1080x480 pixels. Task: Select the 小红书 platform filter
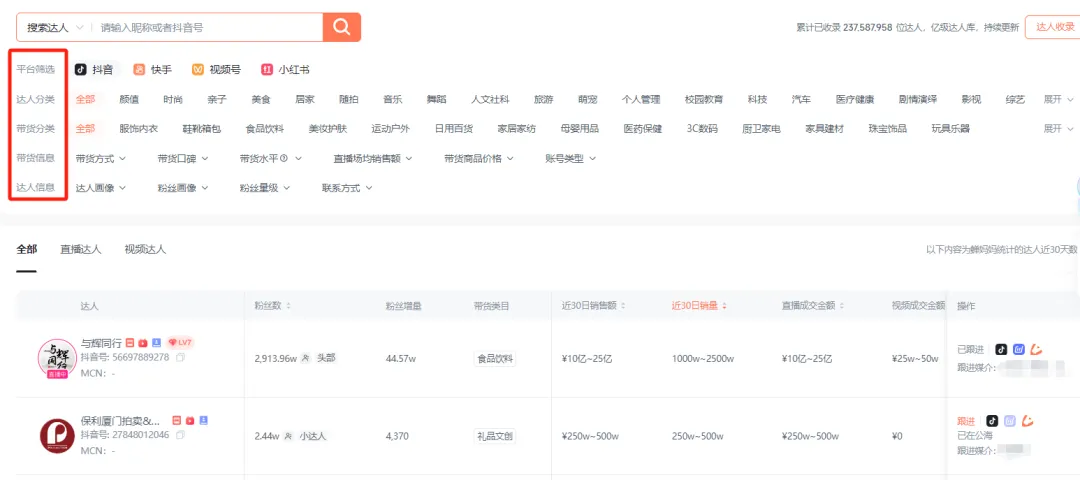click(x=285, y=70)
